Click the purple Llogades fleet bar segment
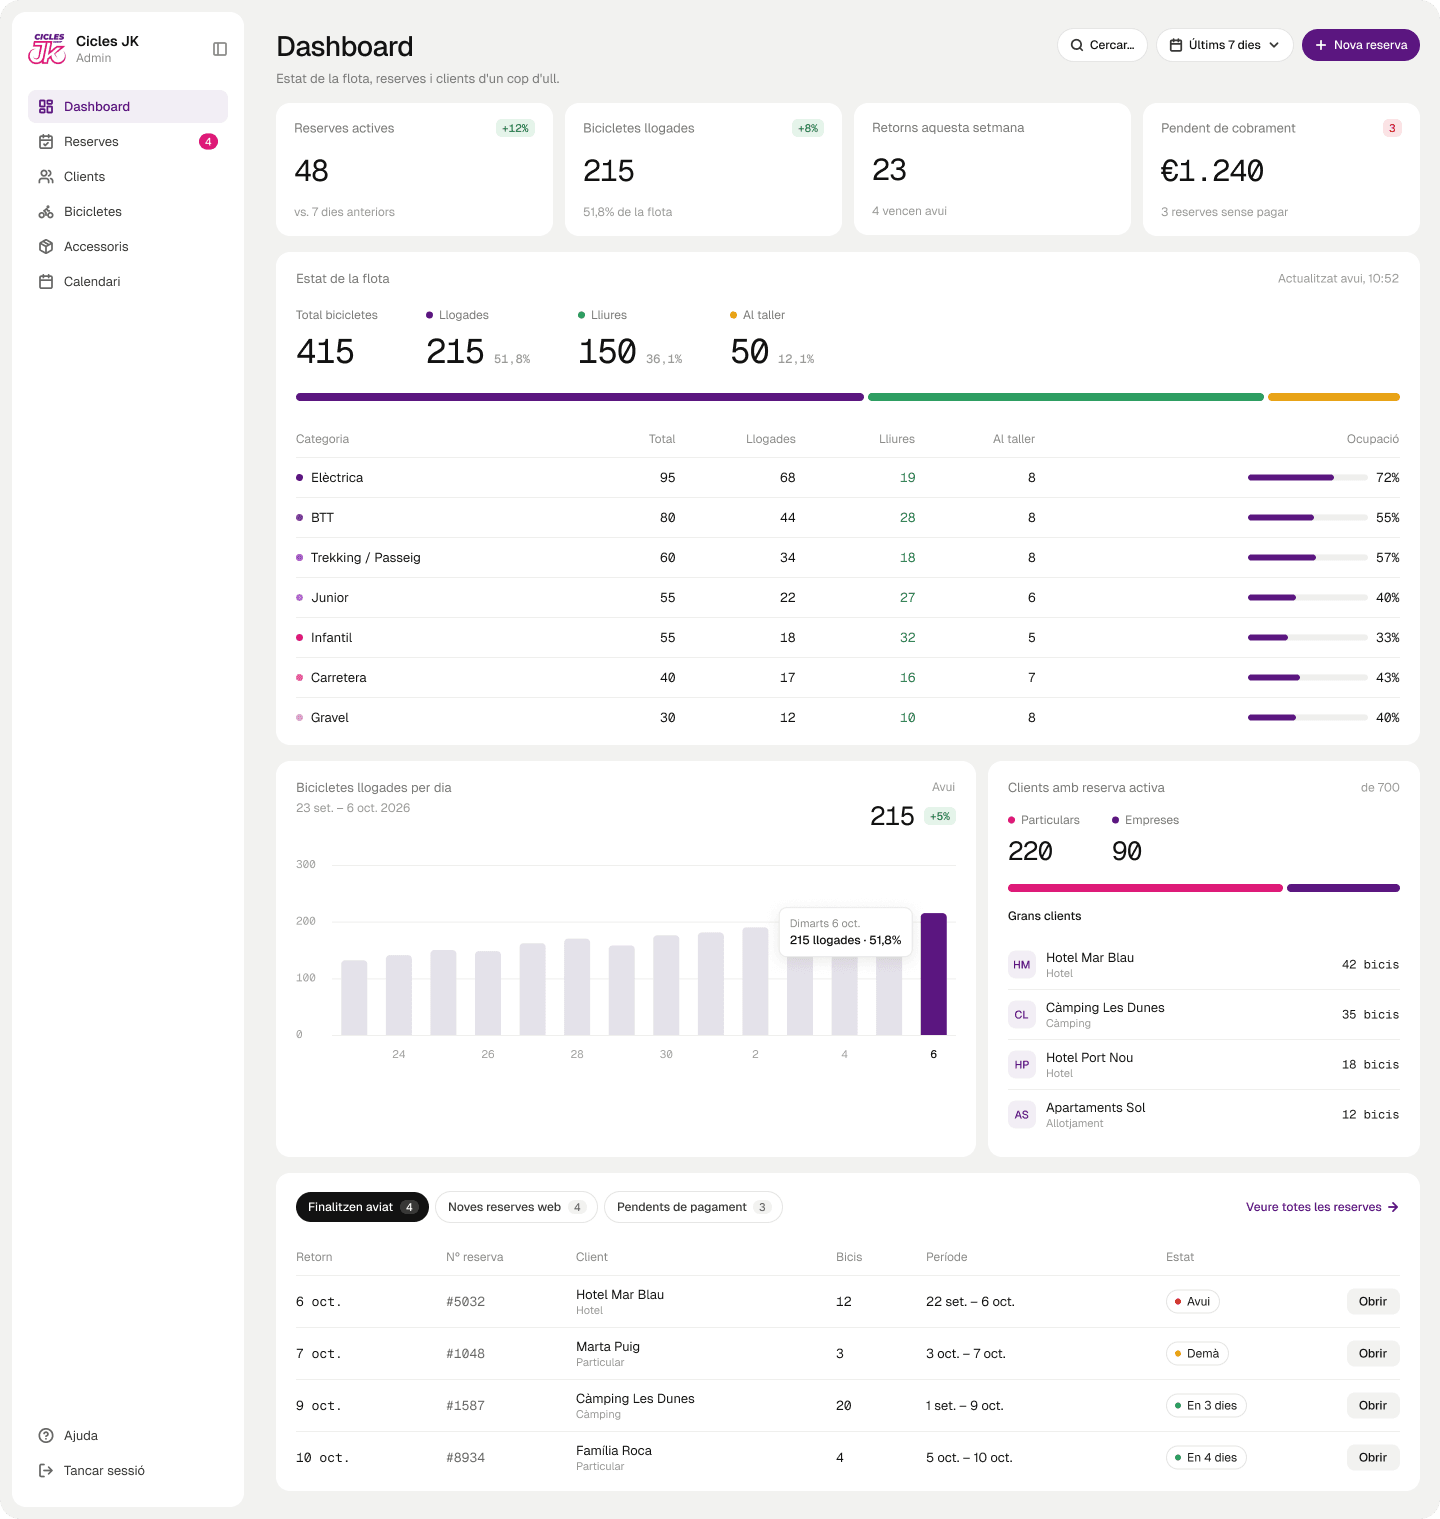Screen dimensions: 1440x1519 (580, 397)
